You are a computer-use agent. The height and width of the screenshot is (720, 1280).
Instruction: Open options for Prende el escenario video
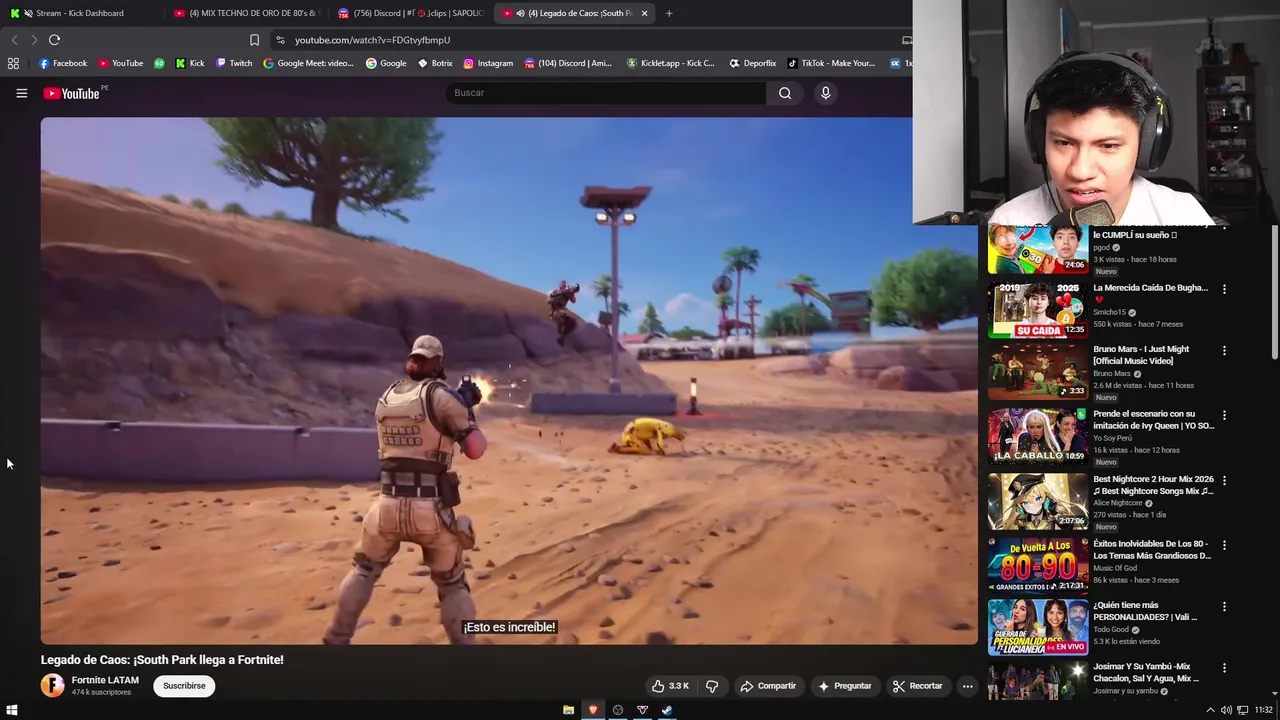[1224, 415]
